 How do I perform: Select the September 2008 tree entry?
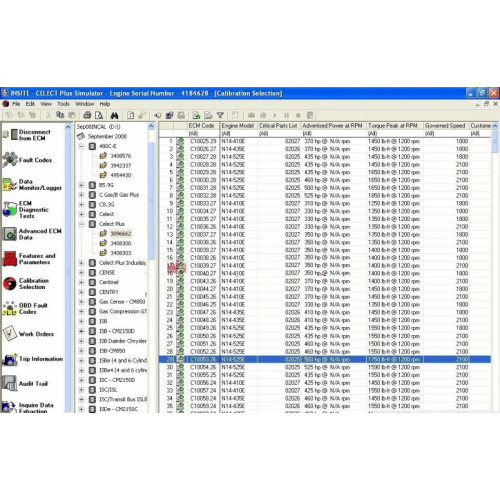click(x=107, y=136)
